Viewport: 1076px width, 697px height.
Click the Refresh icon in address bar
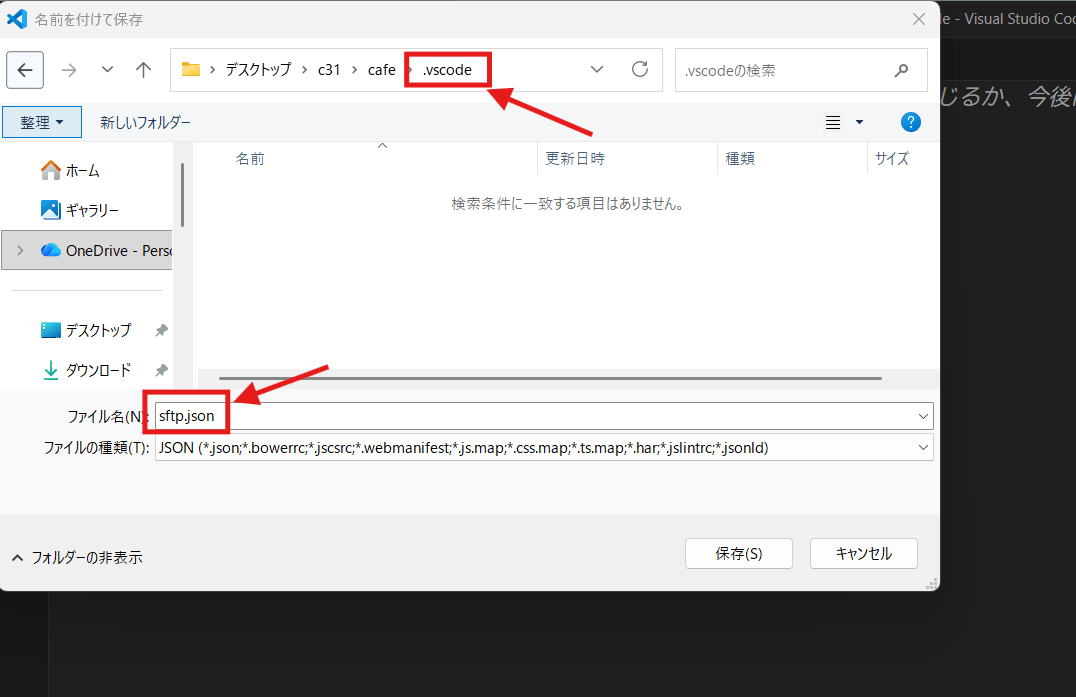[640, 70]
